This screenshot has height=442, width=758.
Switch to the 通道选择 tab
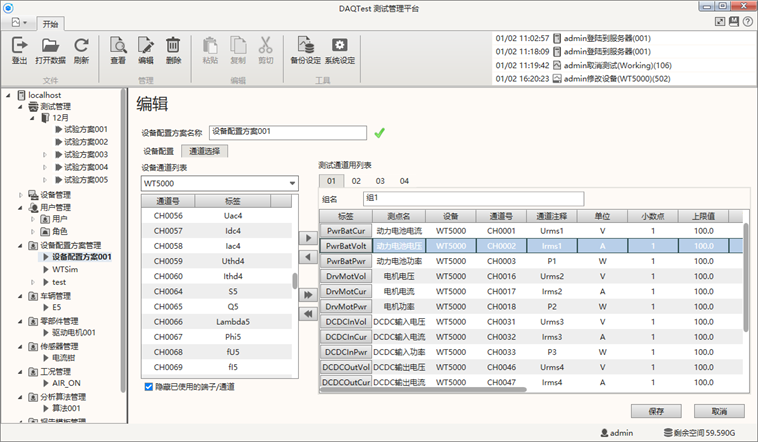pyautogui.click(x=203, y=151)
